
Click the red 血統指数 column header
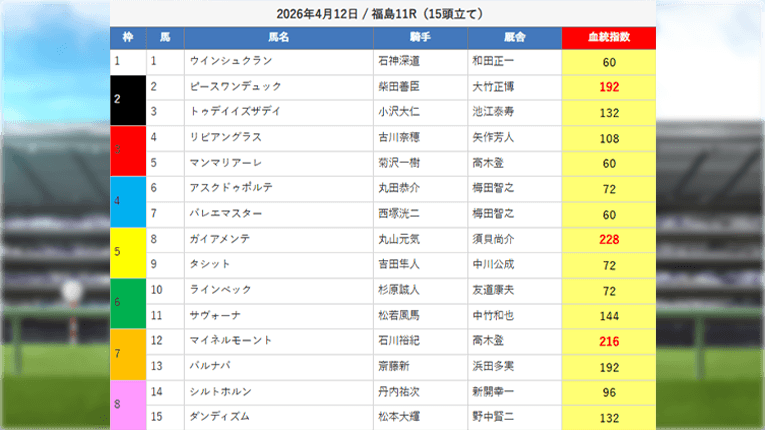pos(609,38)
